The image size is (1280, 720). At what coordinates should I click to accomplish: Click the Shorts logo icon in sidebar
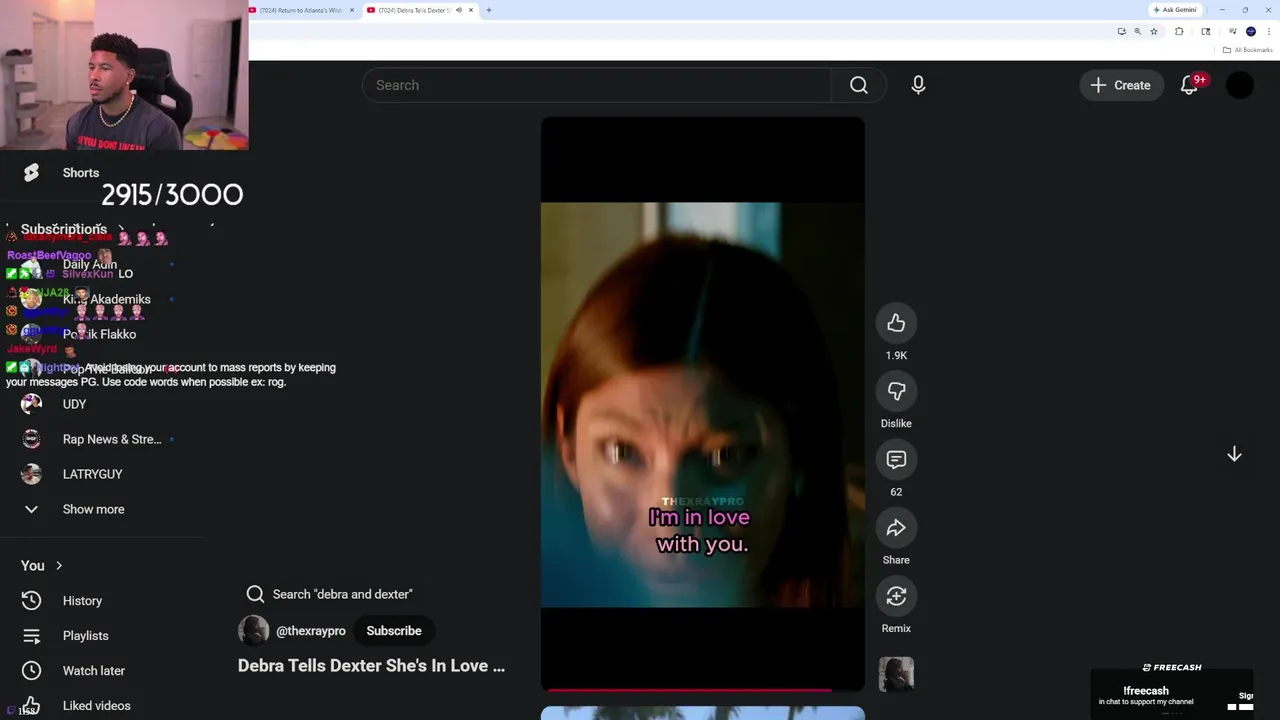(x=31, y=173)
